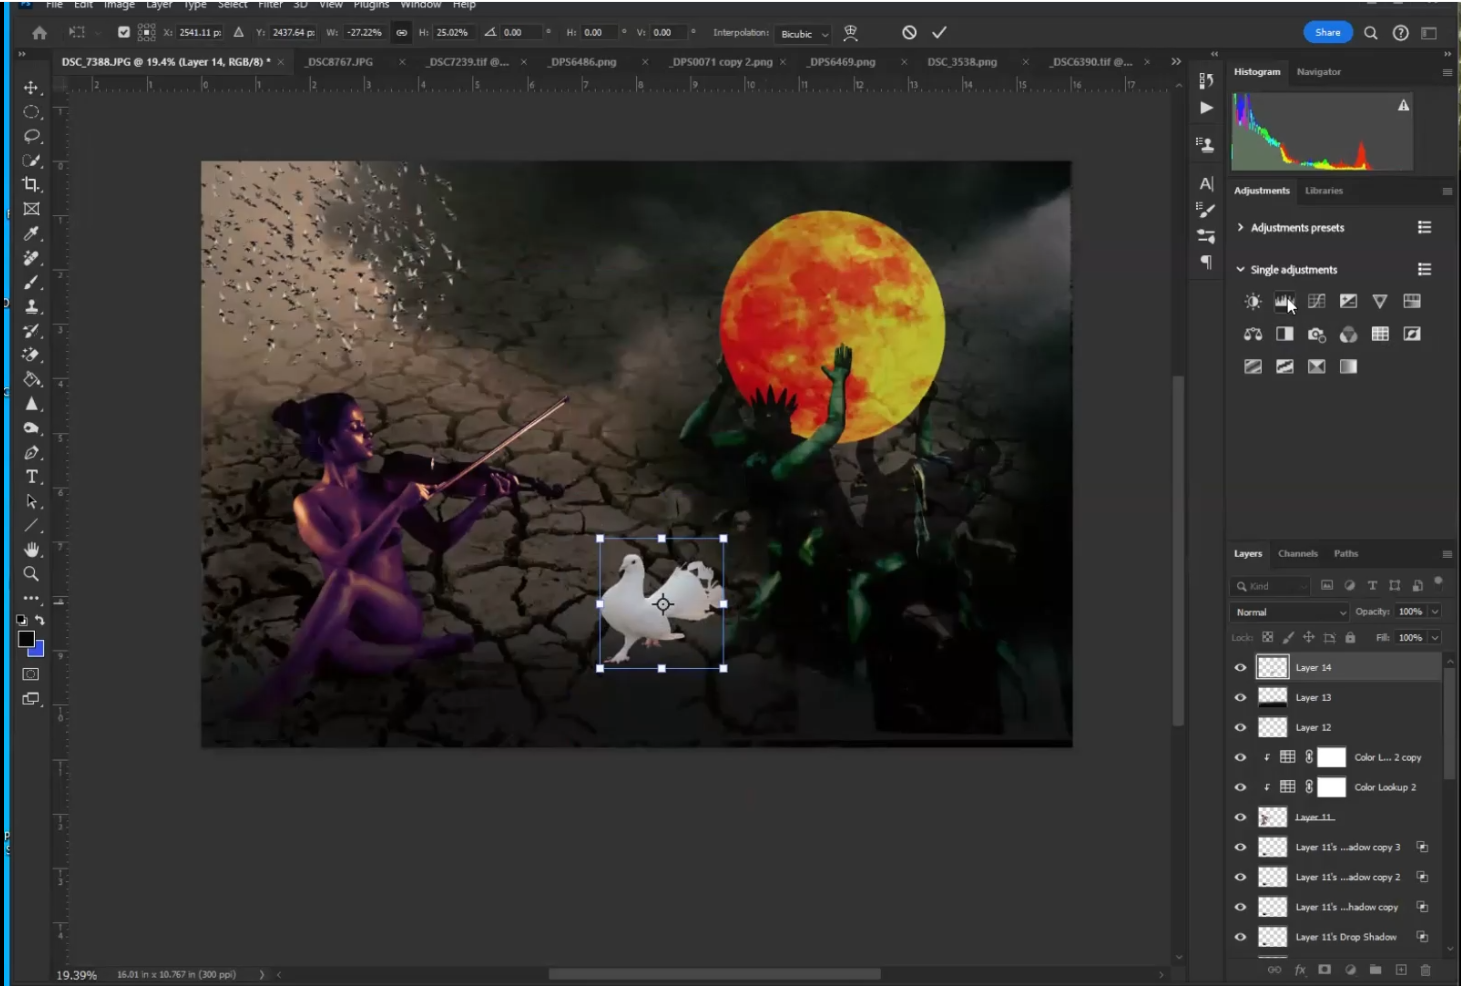The image size is (1461, 986).
Task: Select the Hand tool
Action: (x=31, y=550)
